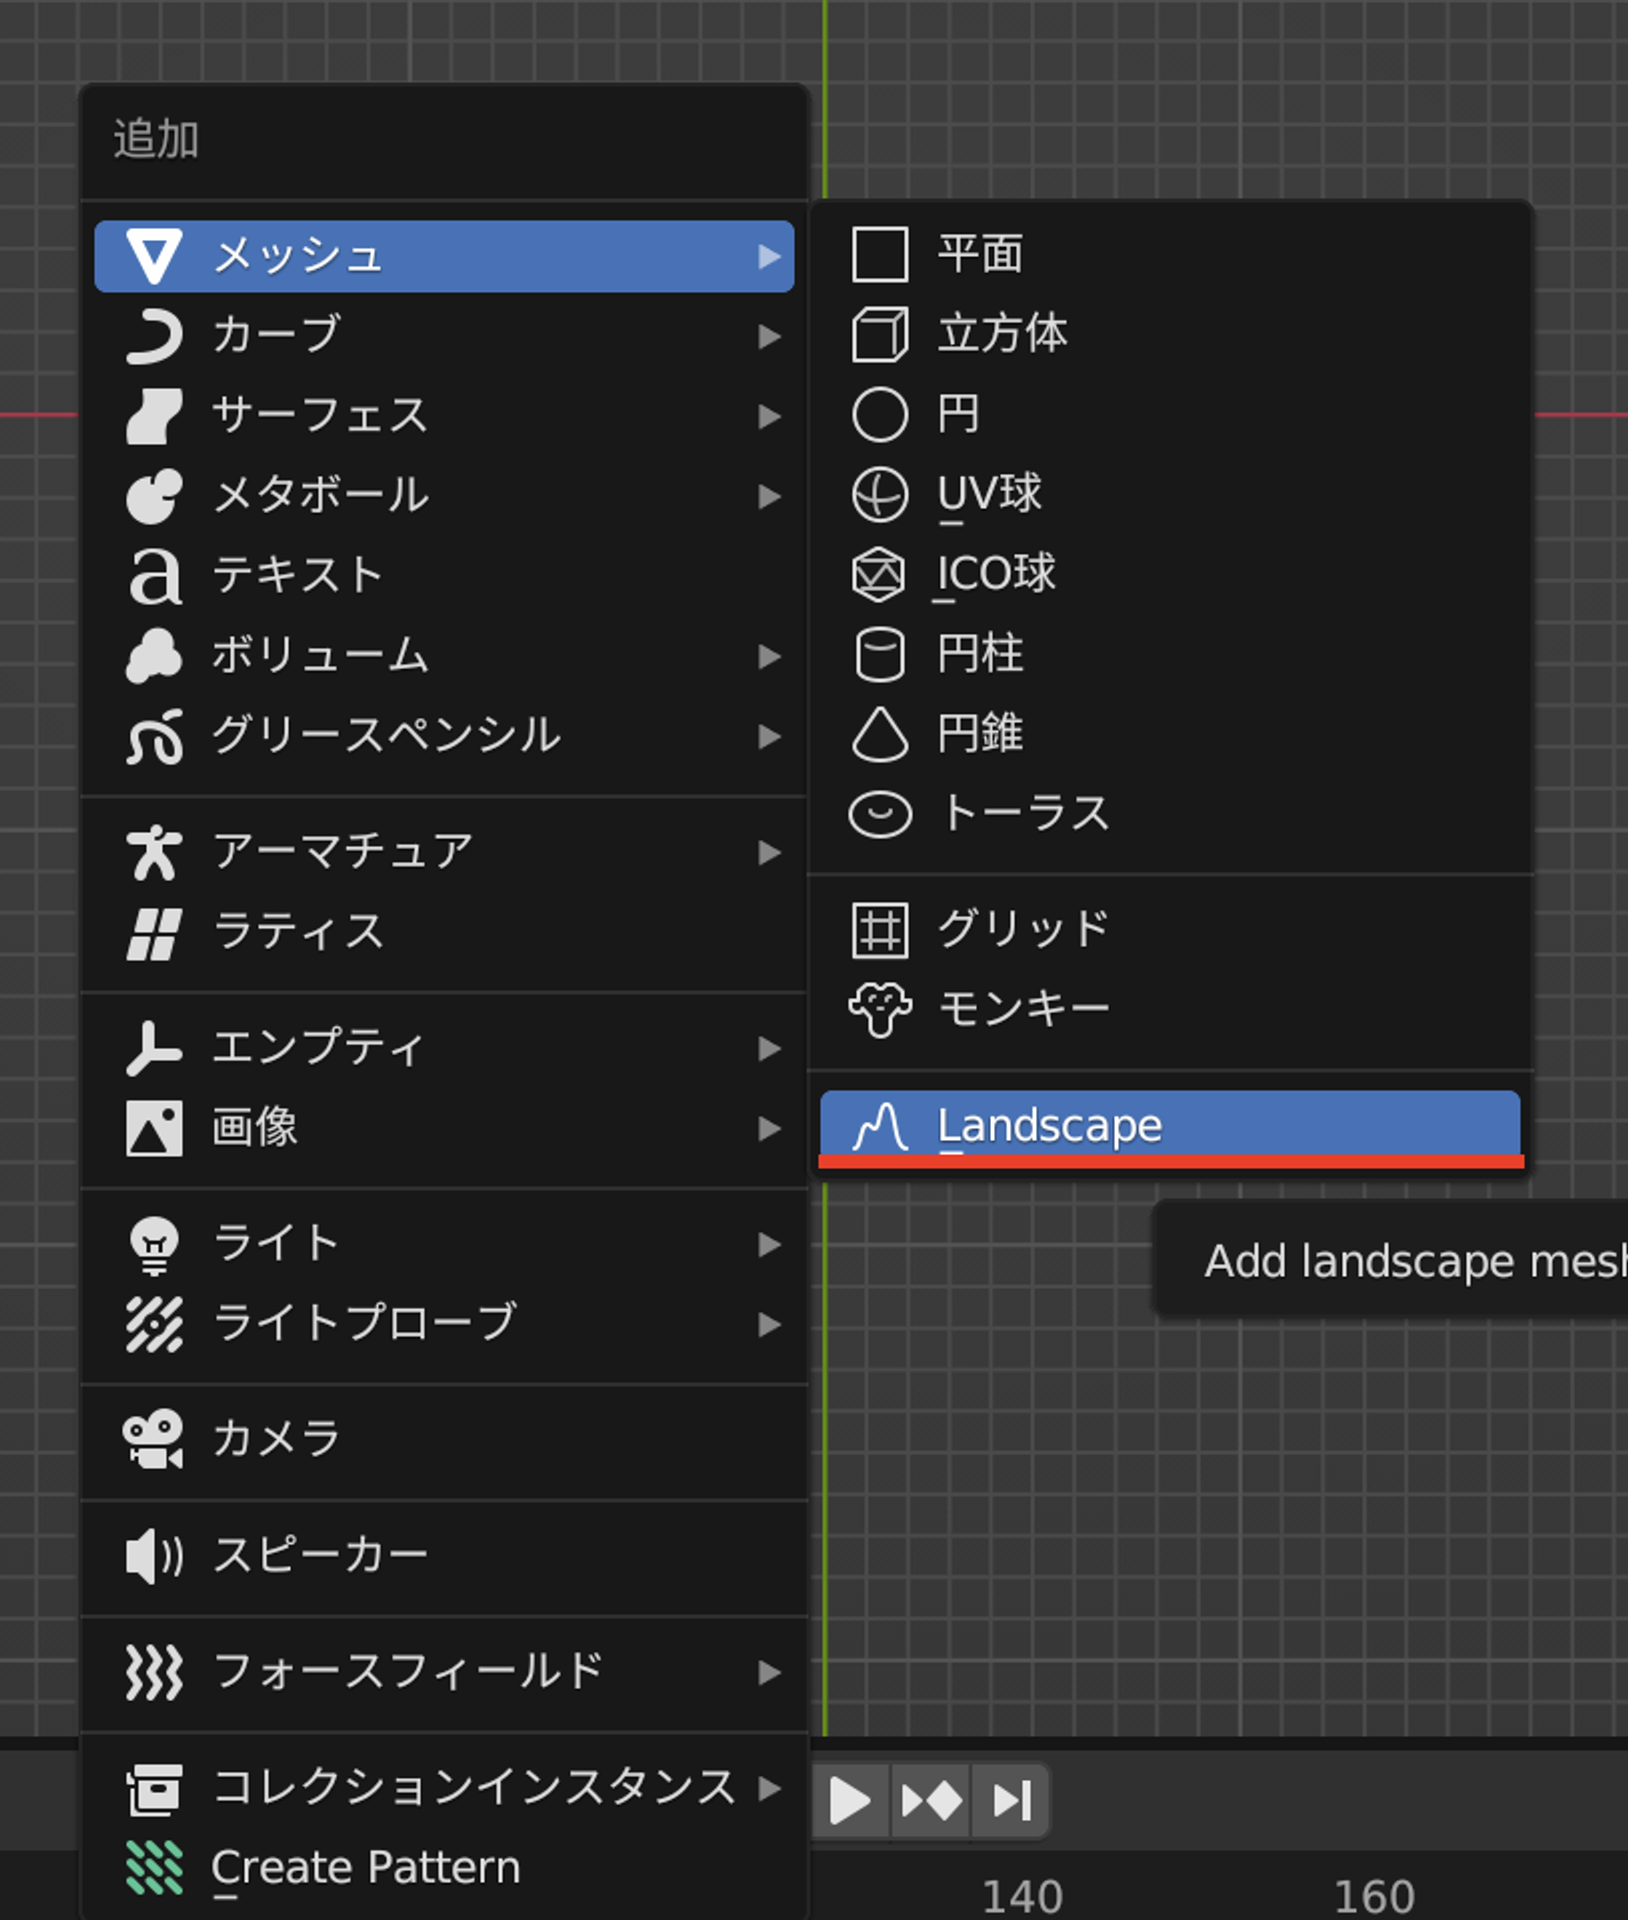Expand the 画像 submenu arrow

pyautogui.click(x=769, y=1129)
